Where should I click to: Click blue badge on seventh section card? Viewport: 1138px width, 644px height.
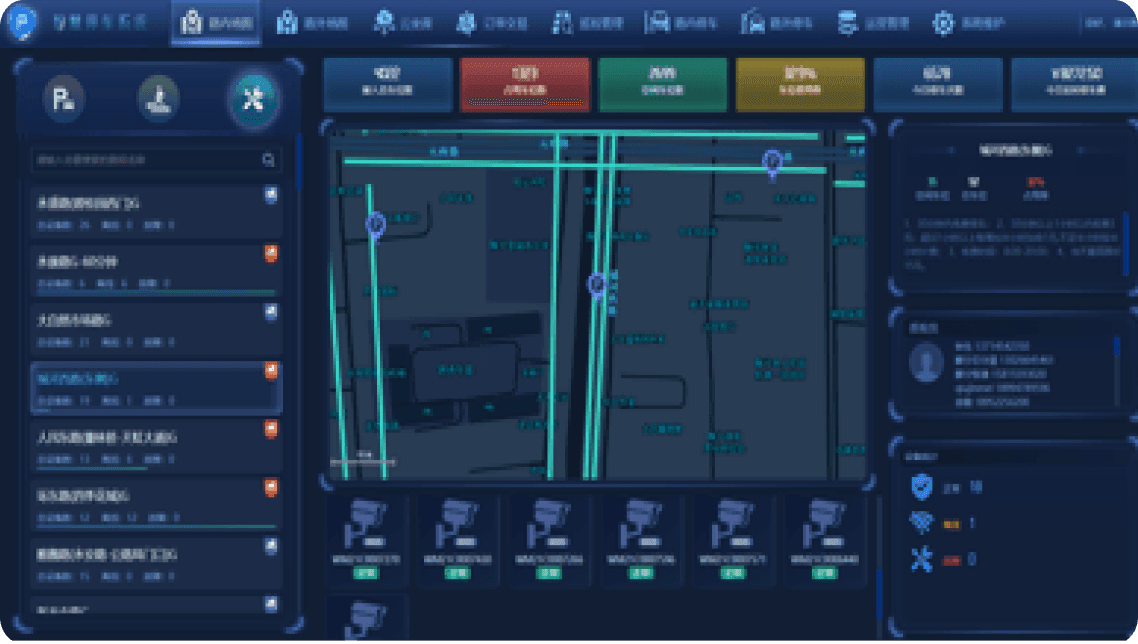271,546
